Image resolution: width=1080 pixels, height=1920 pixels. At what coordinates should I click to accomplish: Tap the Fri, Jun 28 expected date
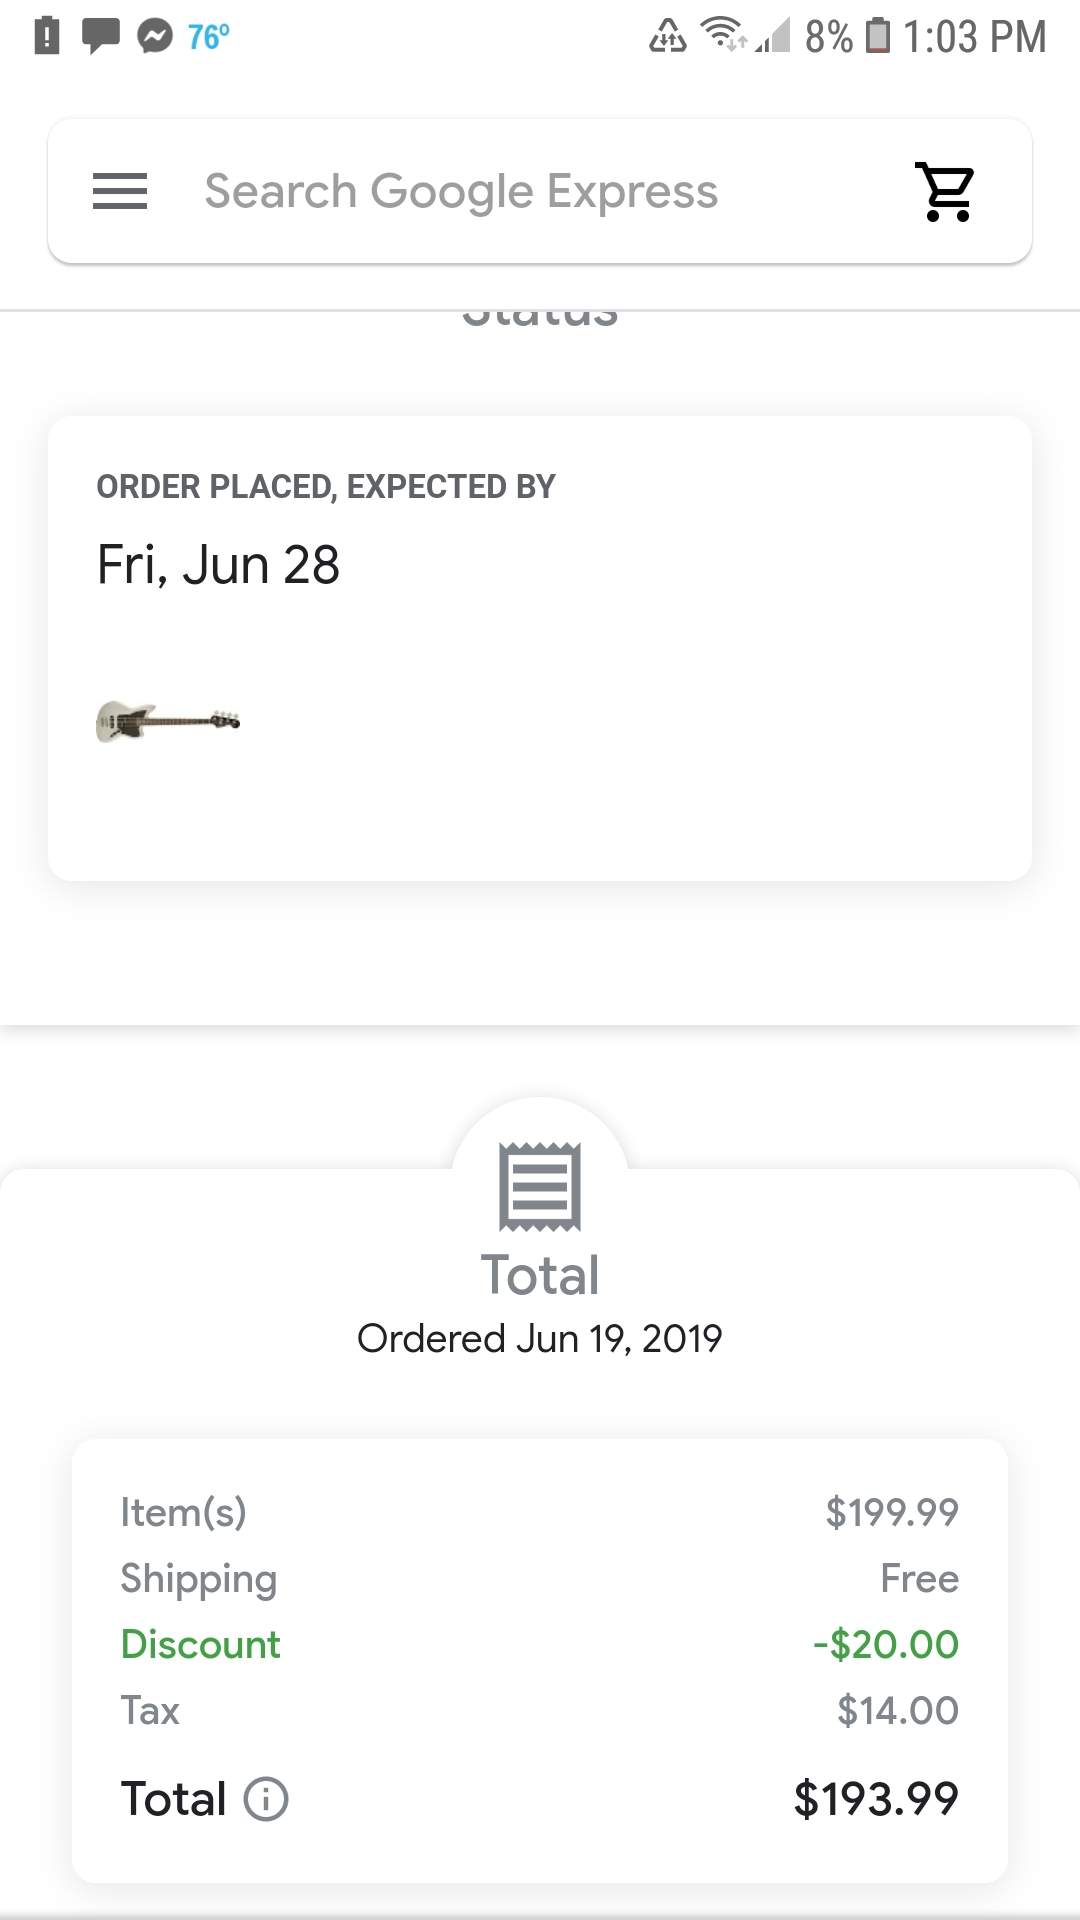tap(218, 565)
